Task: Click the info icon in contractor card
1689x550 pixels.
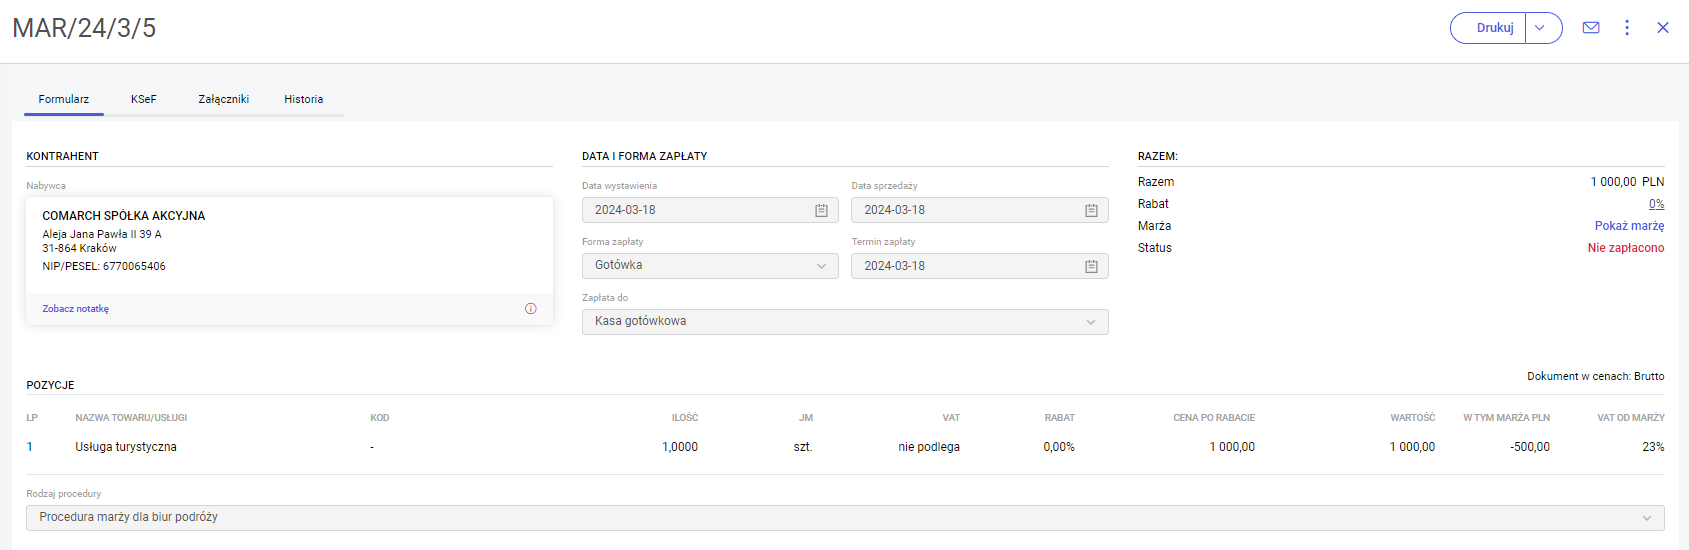Action: point(531,309)
